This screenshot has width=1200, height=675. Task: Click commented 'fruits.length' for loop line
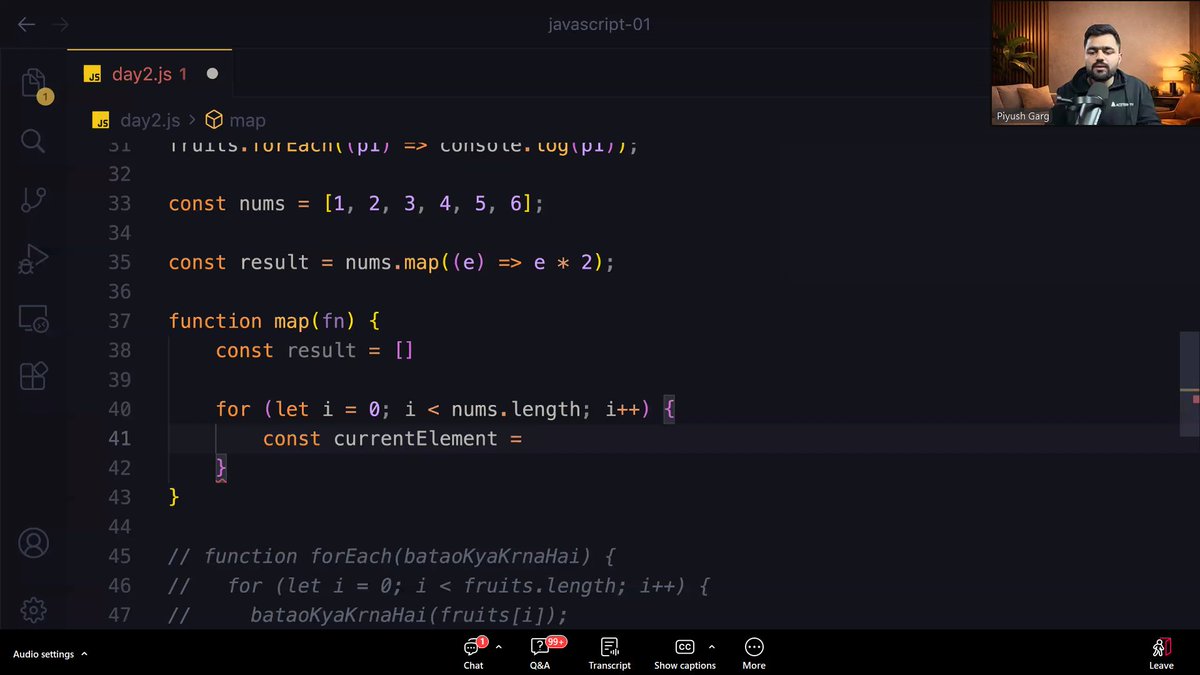pyautogui.click(x=439, y=585)
